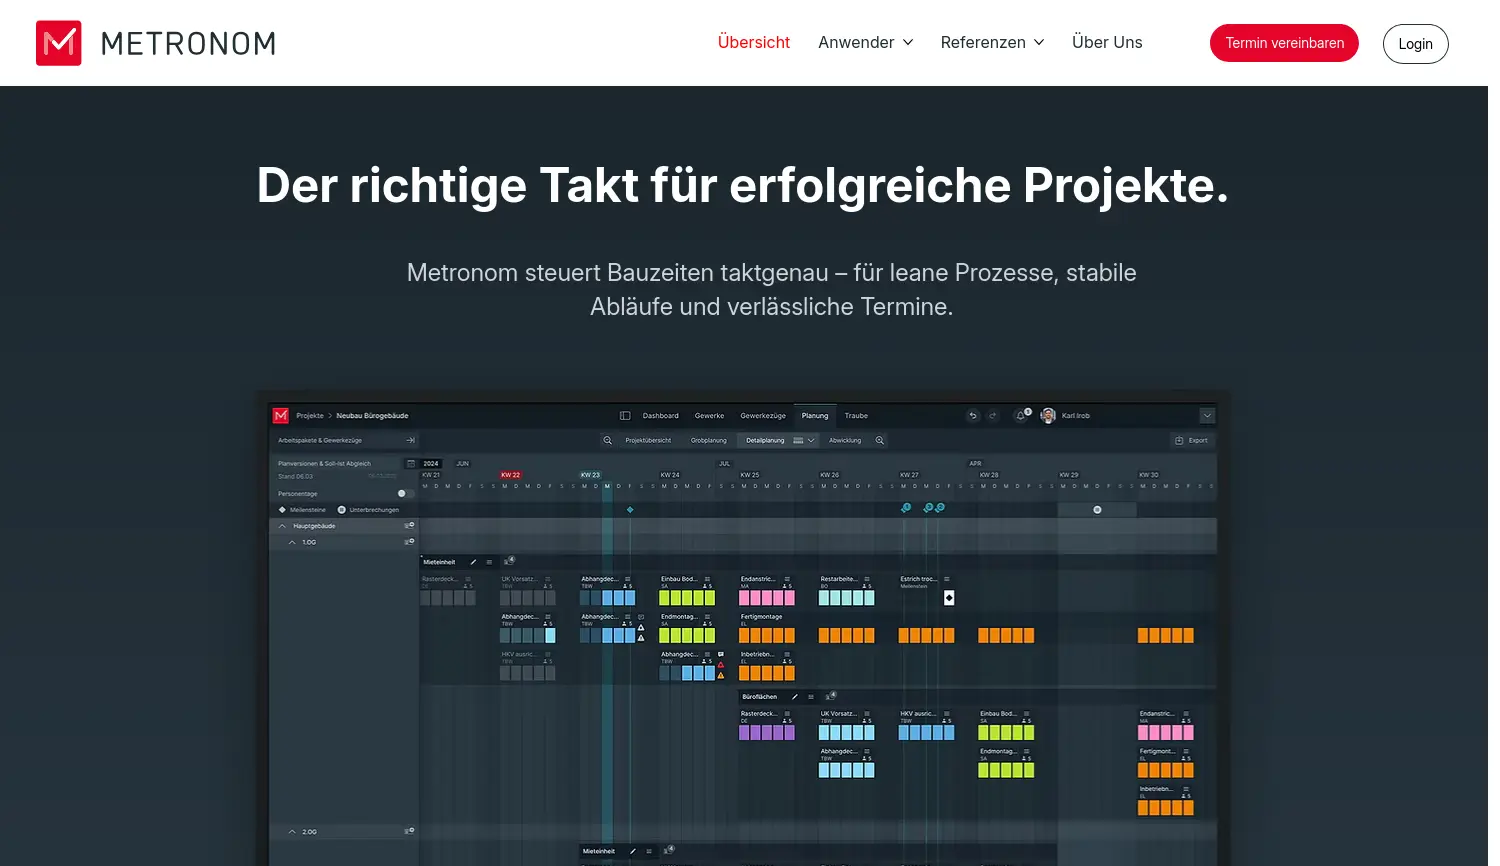Click Karl Irob's avatar picture
This screenshot has height=866, width=1500.
tap(1048, 415)
